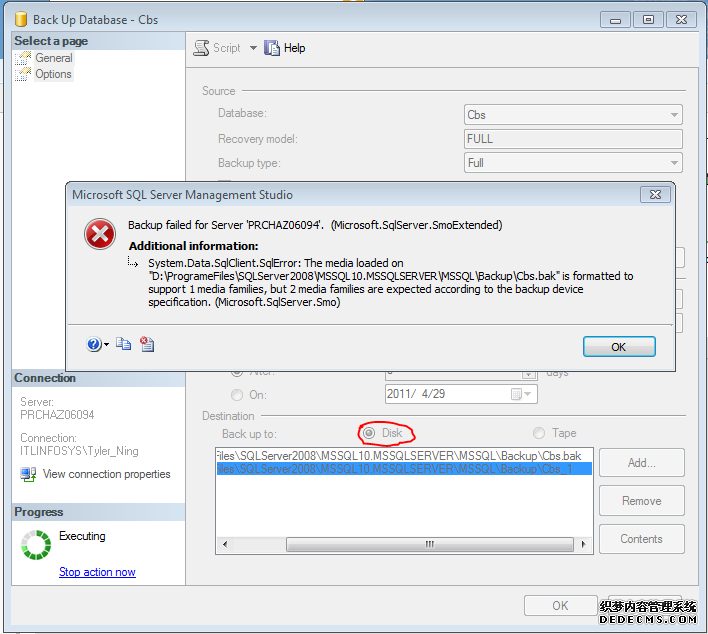Copy the error message text icon

click(x=123, y=344)
